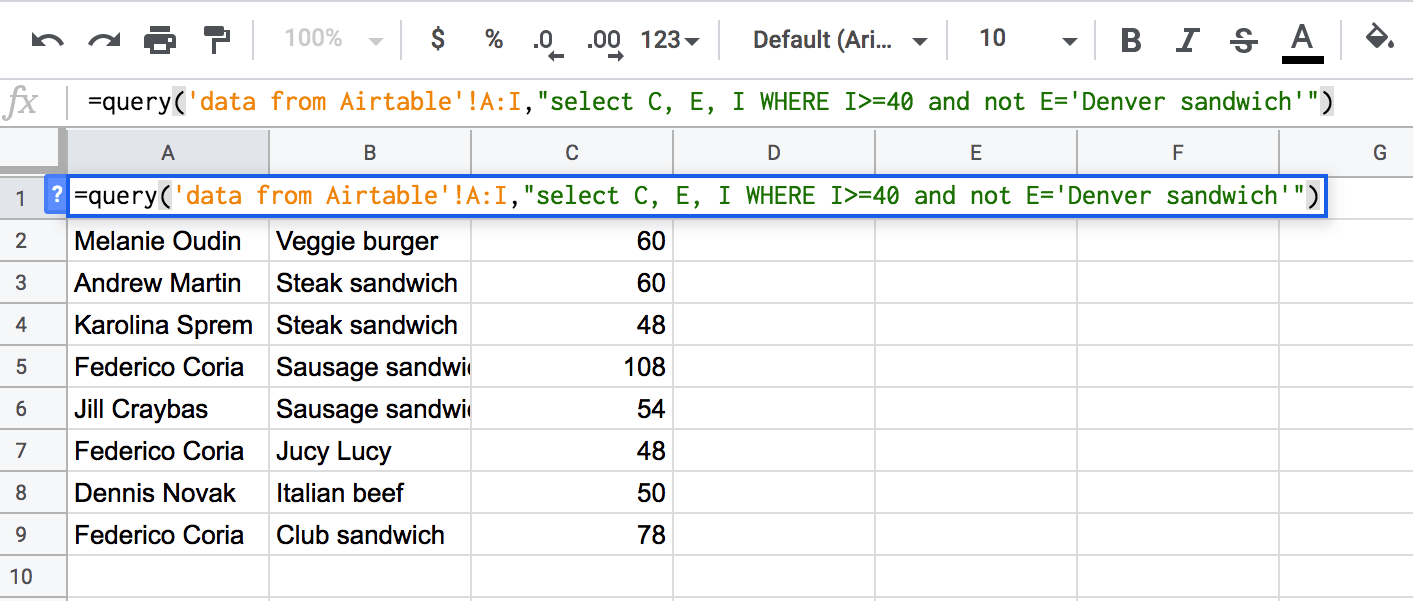
Task: Select row 5 header
Action: click(23, 367)
